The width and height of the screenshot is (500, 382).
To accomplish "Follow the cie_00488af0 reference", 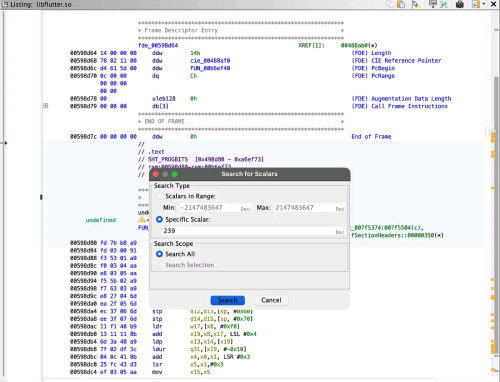I will (210, 61).
